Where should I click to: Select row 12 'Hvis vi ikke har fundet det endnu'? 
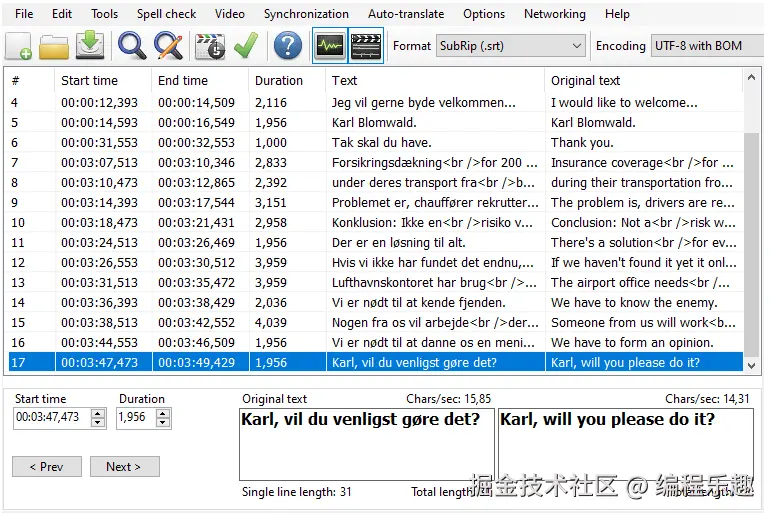pyautogui.click(x=376, y=263)
